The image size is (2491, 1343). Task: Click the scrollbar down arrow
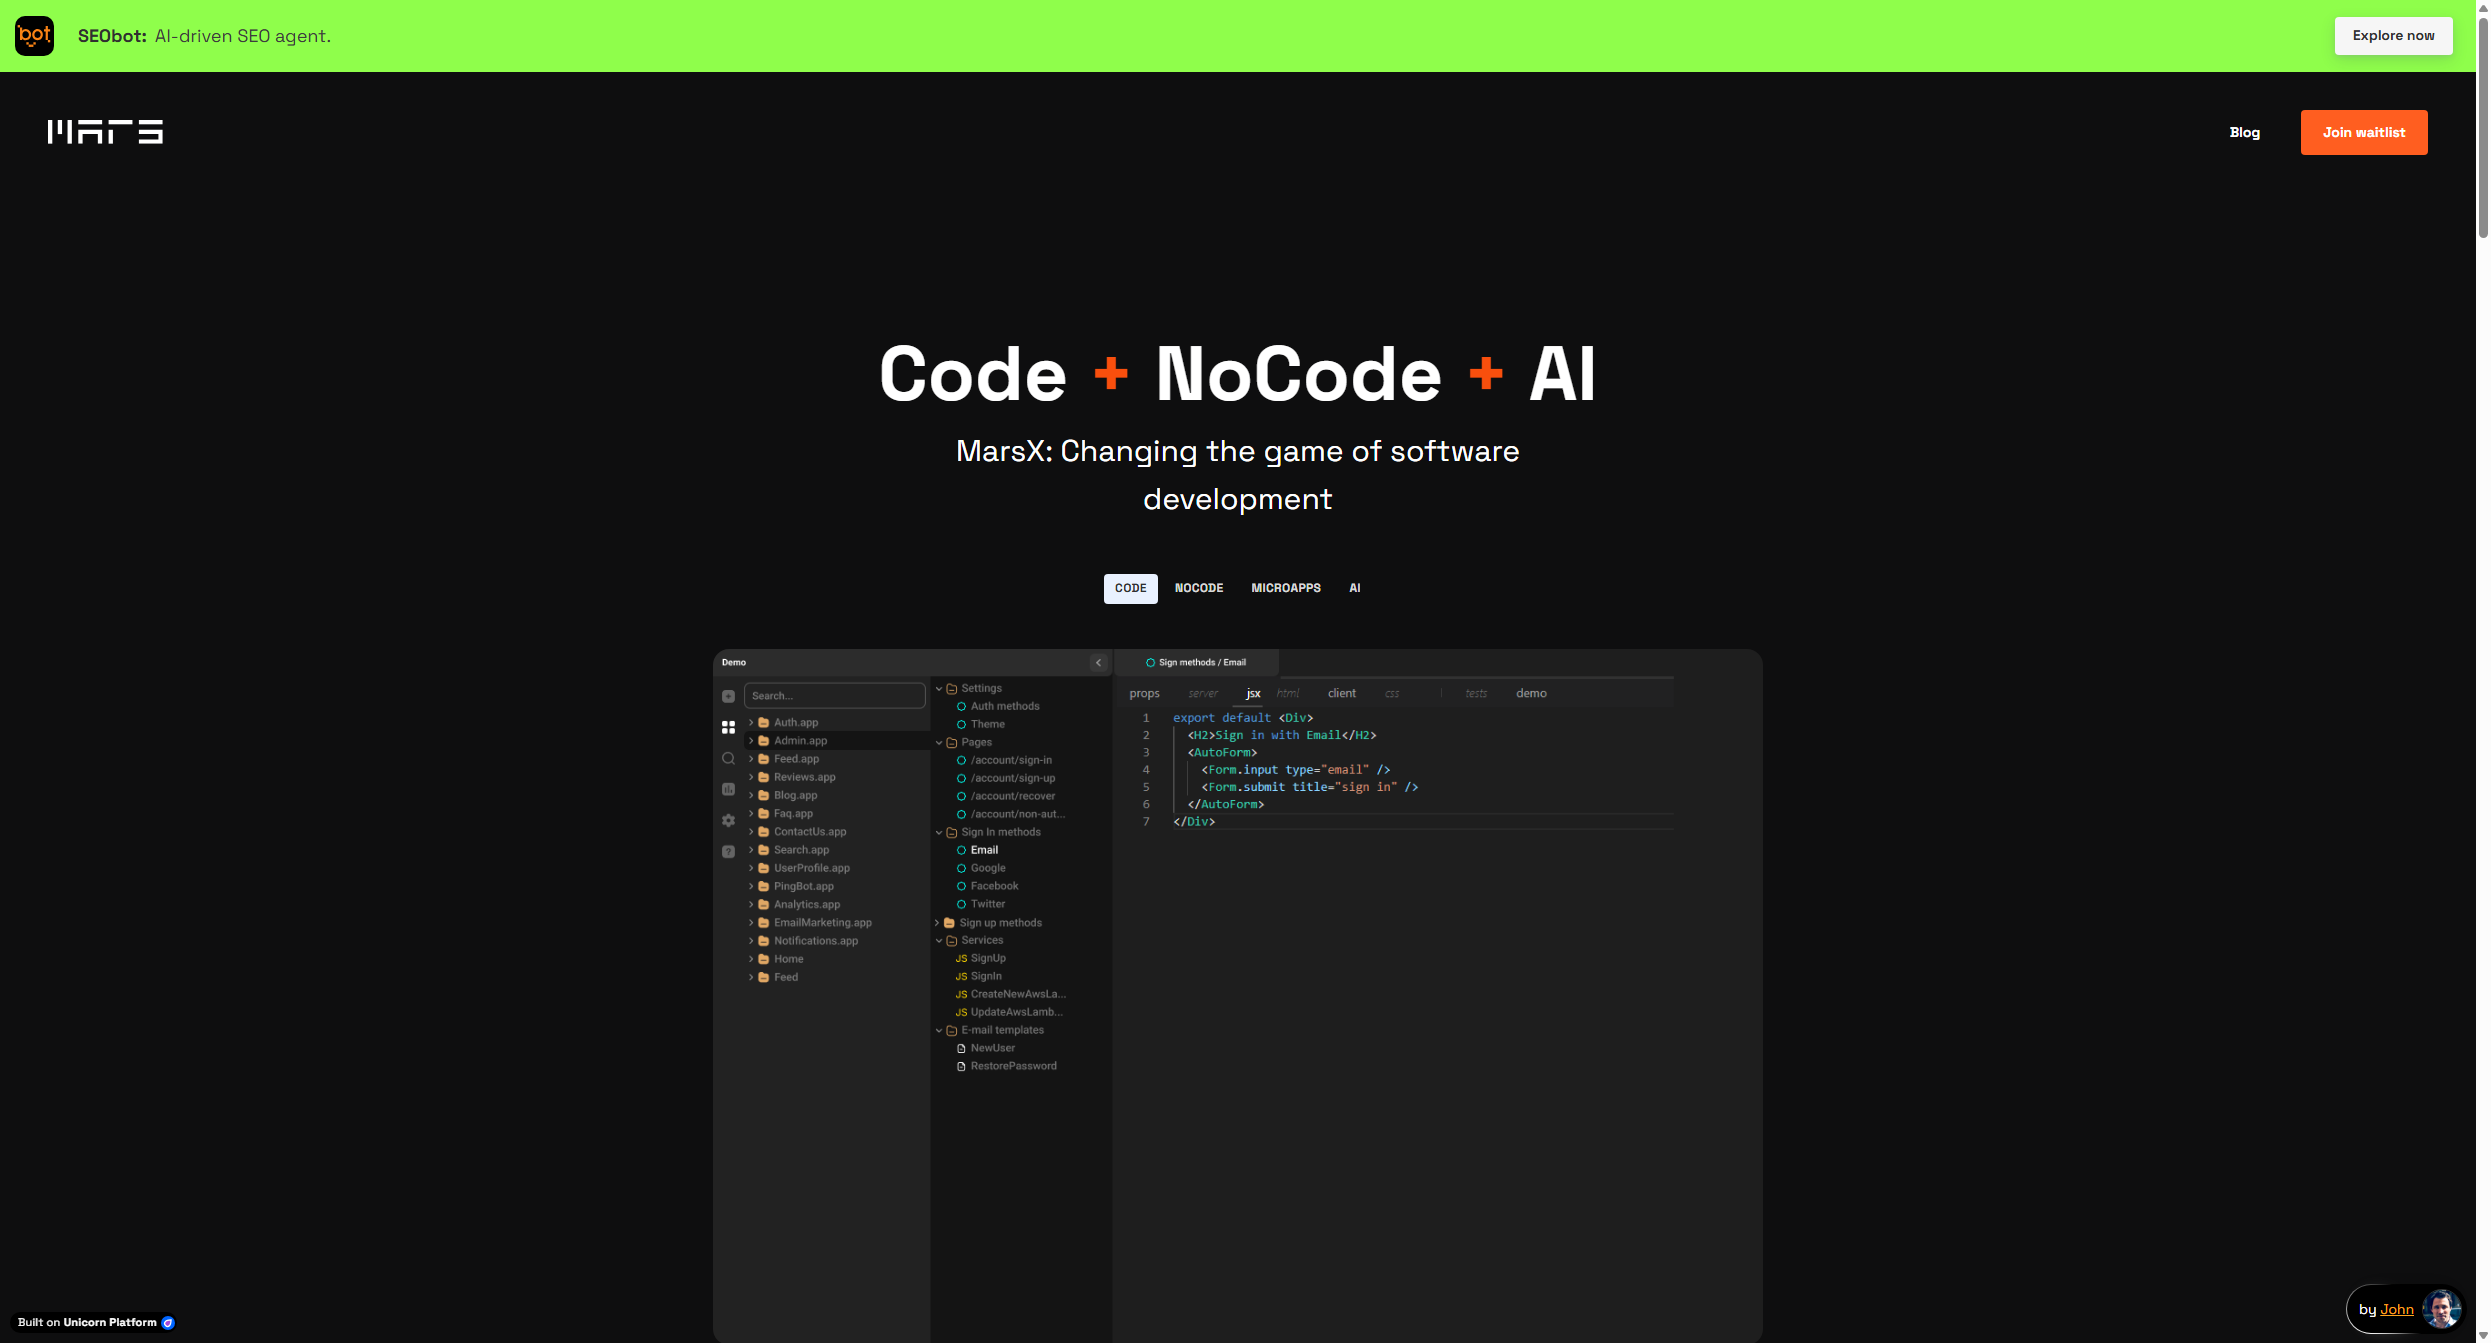tap(2483, 1336)
